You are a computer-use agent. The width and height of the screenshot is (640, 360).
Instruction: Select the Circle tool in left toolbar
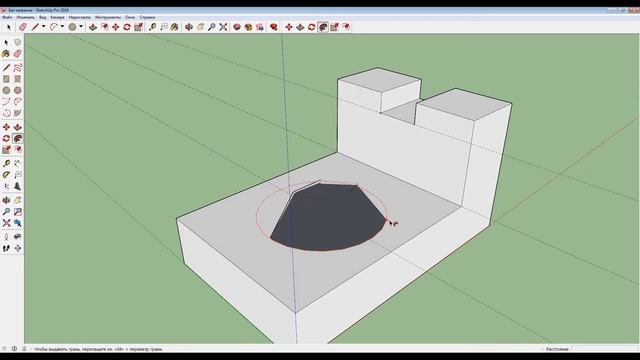click(x=6, y=90)
